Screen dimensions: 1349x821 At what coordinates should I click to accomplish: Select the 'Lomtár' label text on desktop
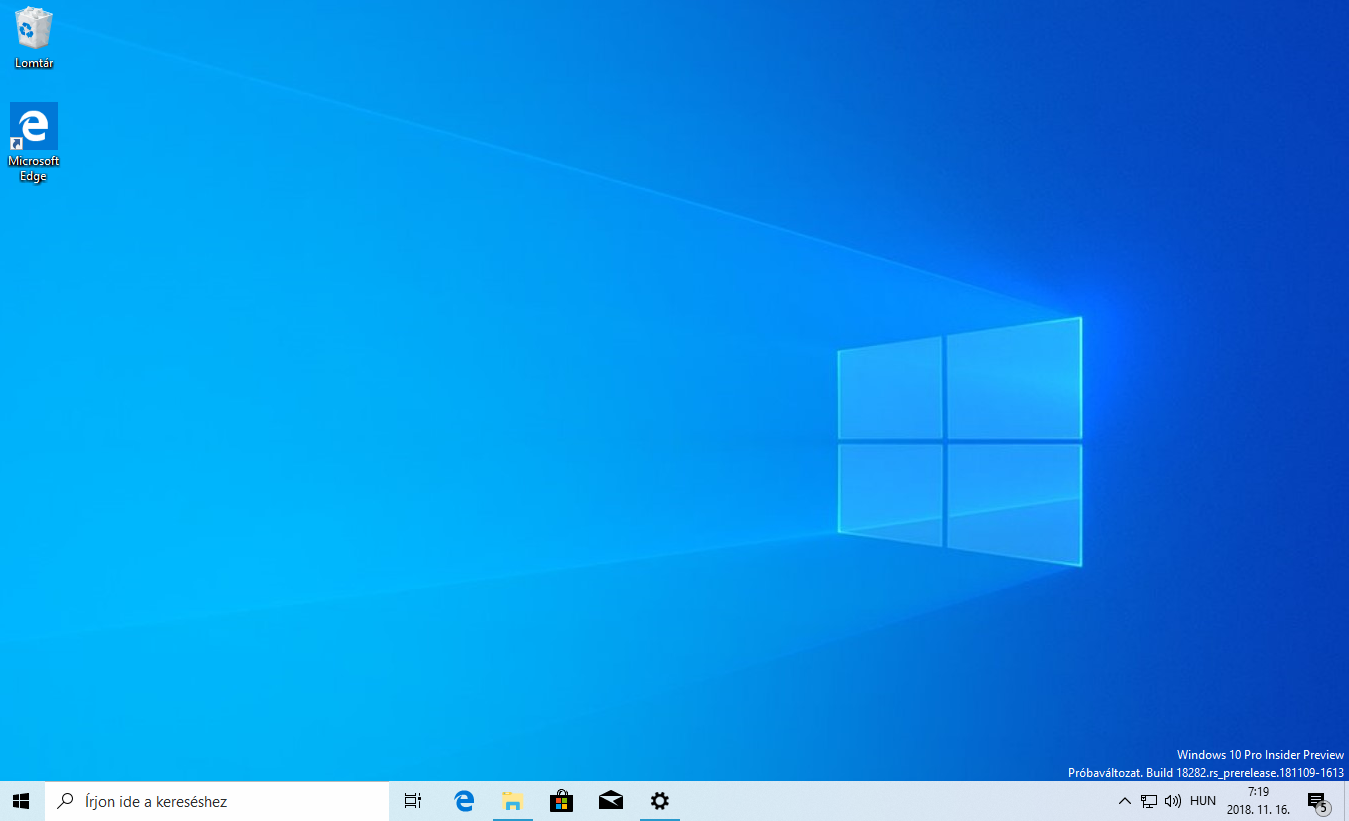click(33, 64)
